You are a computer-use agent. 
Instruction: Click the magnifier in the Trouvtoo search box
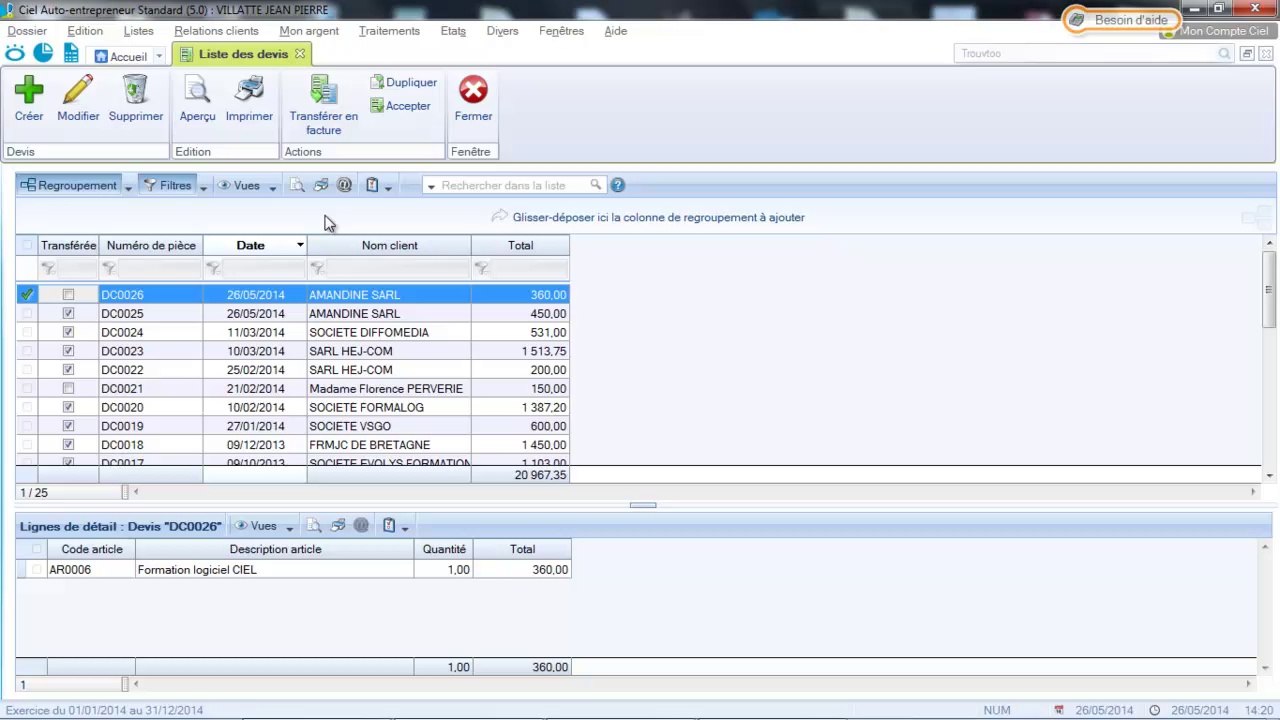point(1225,54)
